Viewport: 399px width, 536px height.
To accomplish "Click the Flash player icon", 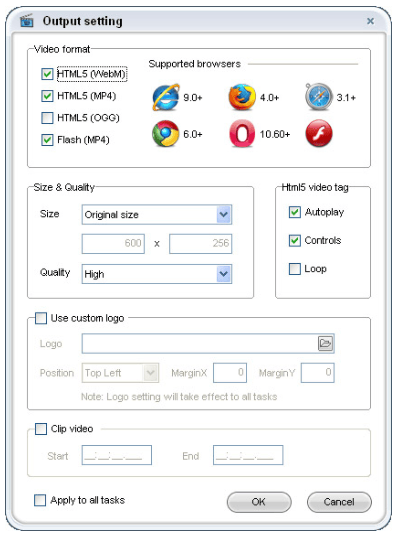I will click(x=319, y=133).
